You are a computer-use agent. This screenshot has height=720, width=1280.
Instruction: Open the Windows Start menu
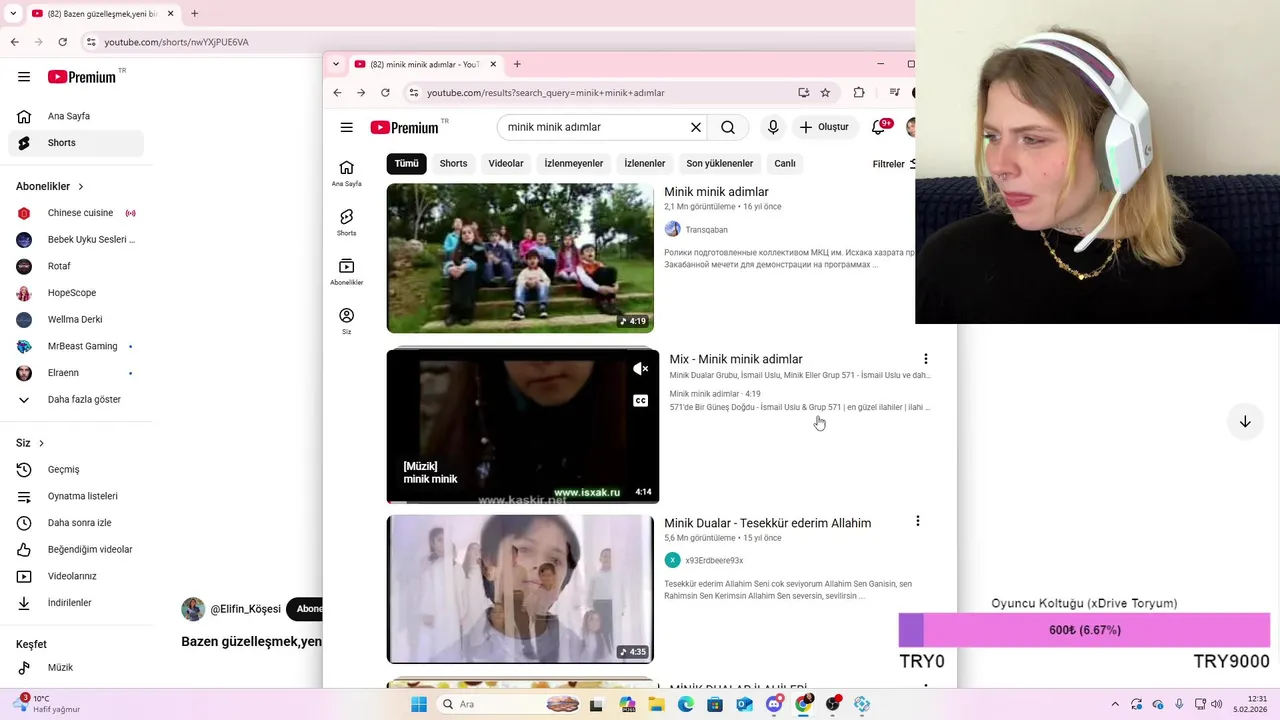pyautogui.click(x=419, y=704)
